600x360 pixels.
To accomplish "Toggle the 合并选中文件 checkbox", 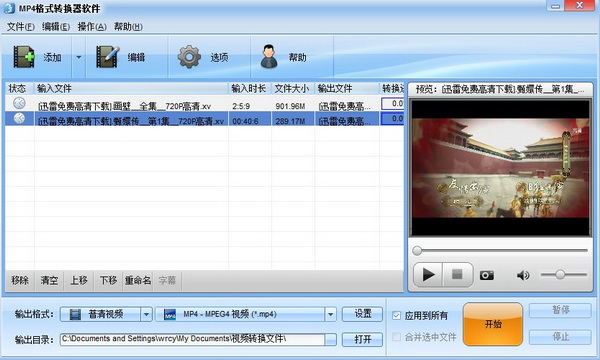I will pyautogui.click(x=396, y=337).
